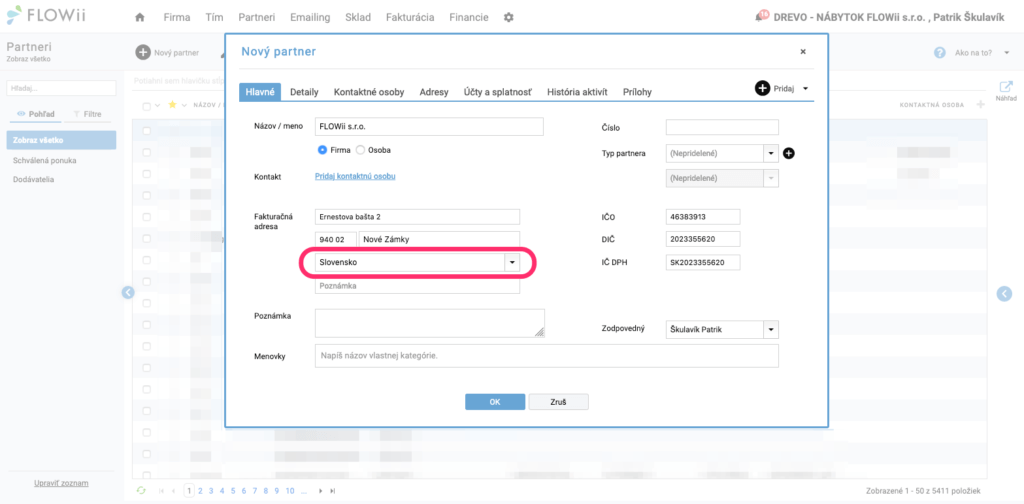
Task: Switch to the Adresy tab
Action: 434,92
